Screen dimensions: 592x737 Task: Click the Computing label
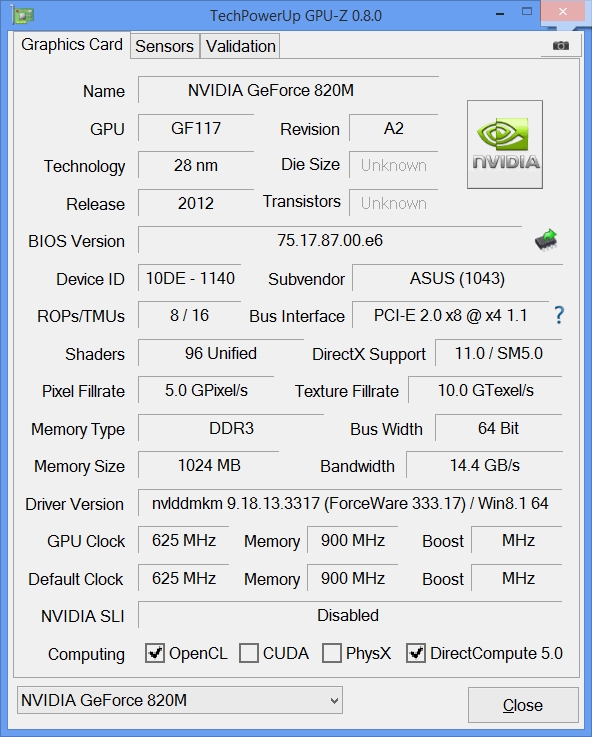pos(86,654)
